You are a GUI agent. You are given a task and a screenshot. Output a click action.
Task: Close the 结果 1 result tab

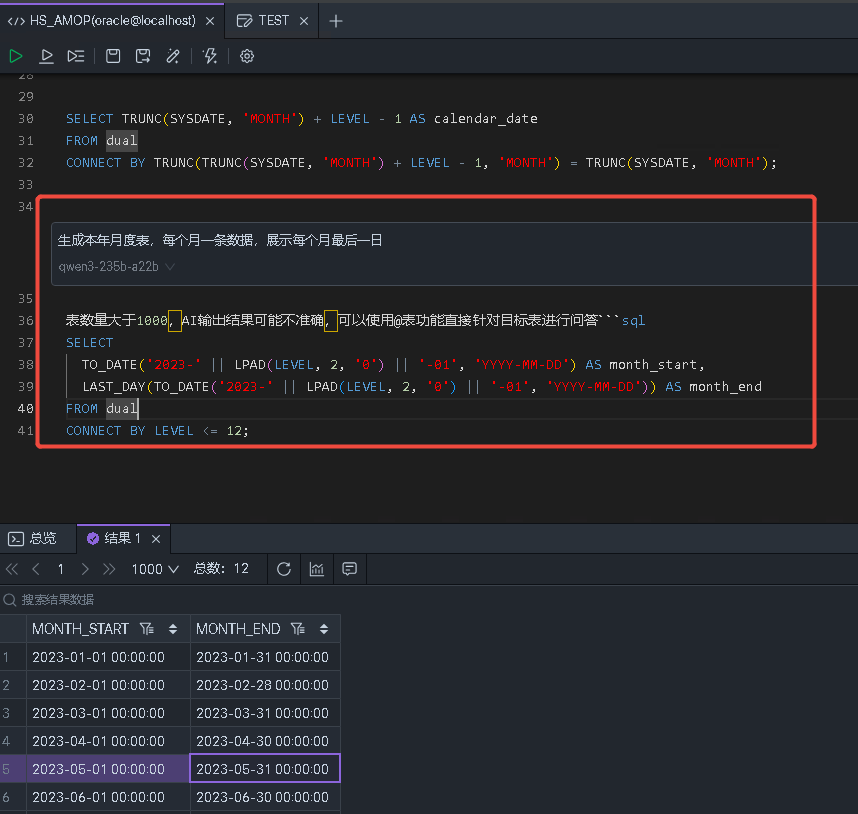[x=156, y=539]
